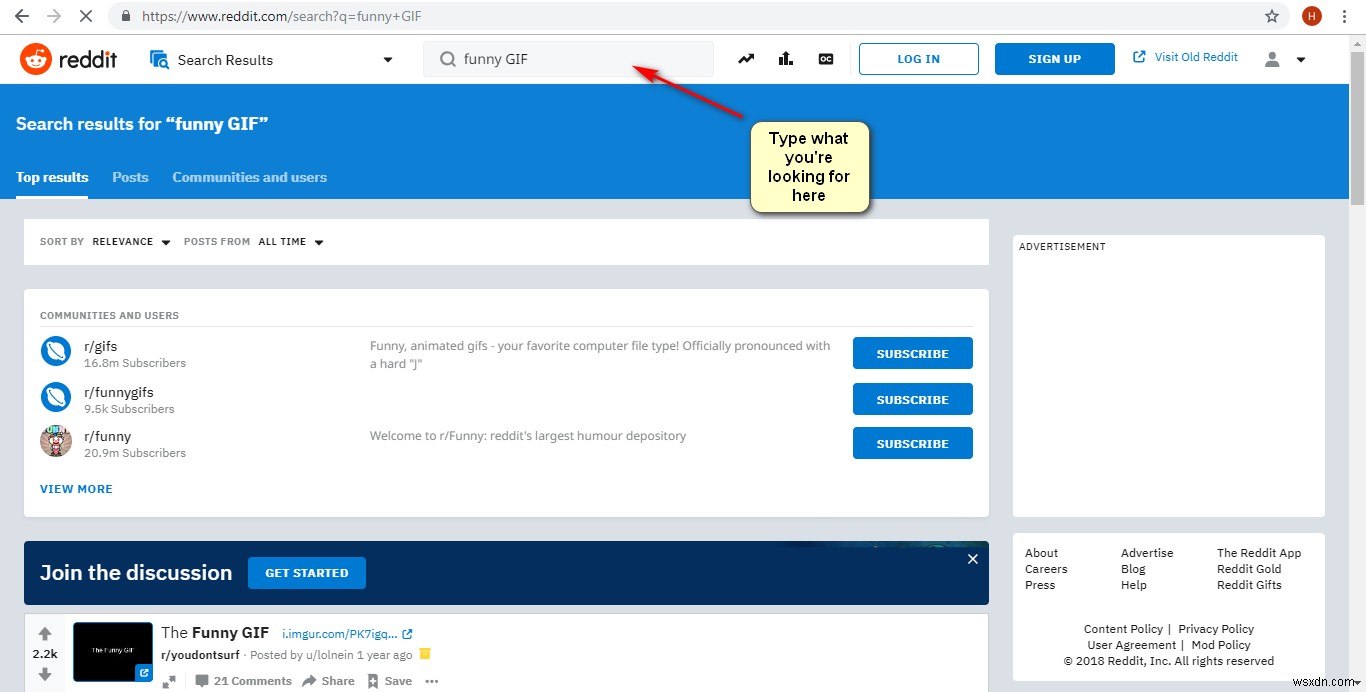Open the Content Policy link
The height and width of the screenshot is (692, 1366).
pyautogui.click(x=1123, y=629)
